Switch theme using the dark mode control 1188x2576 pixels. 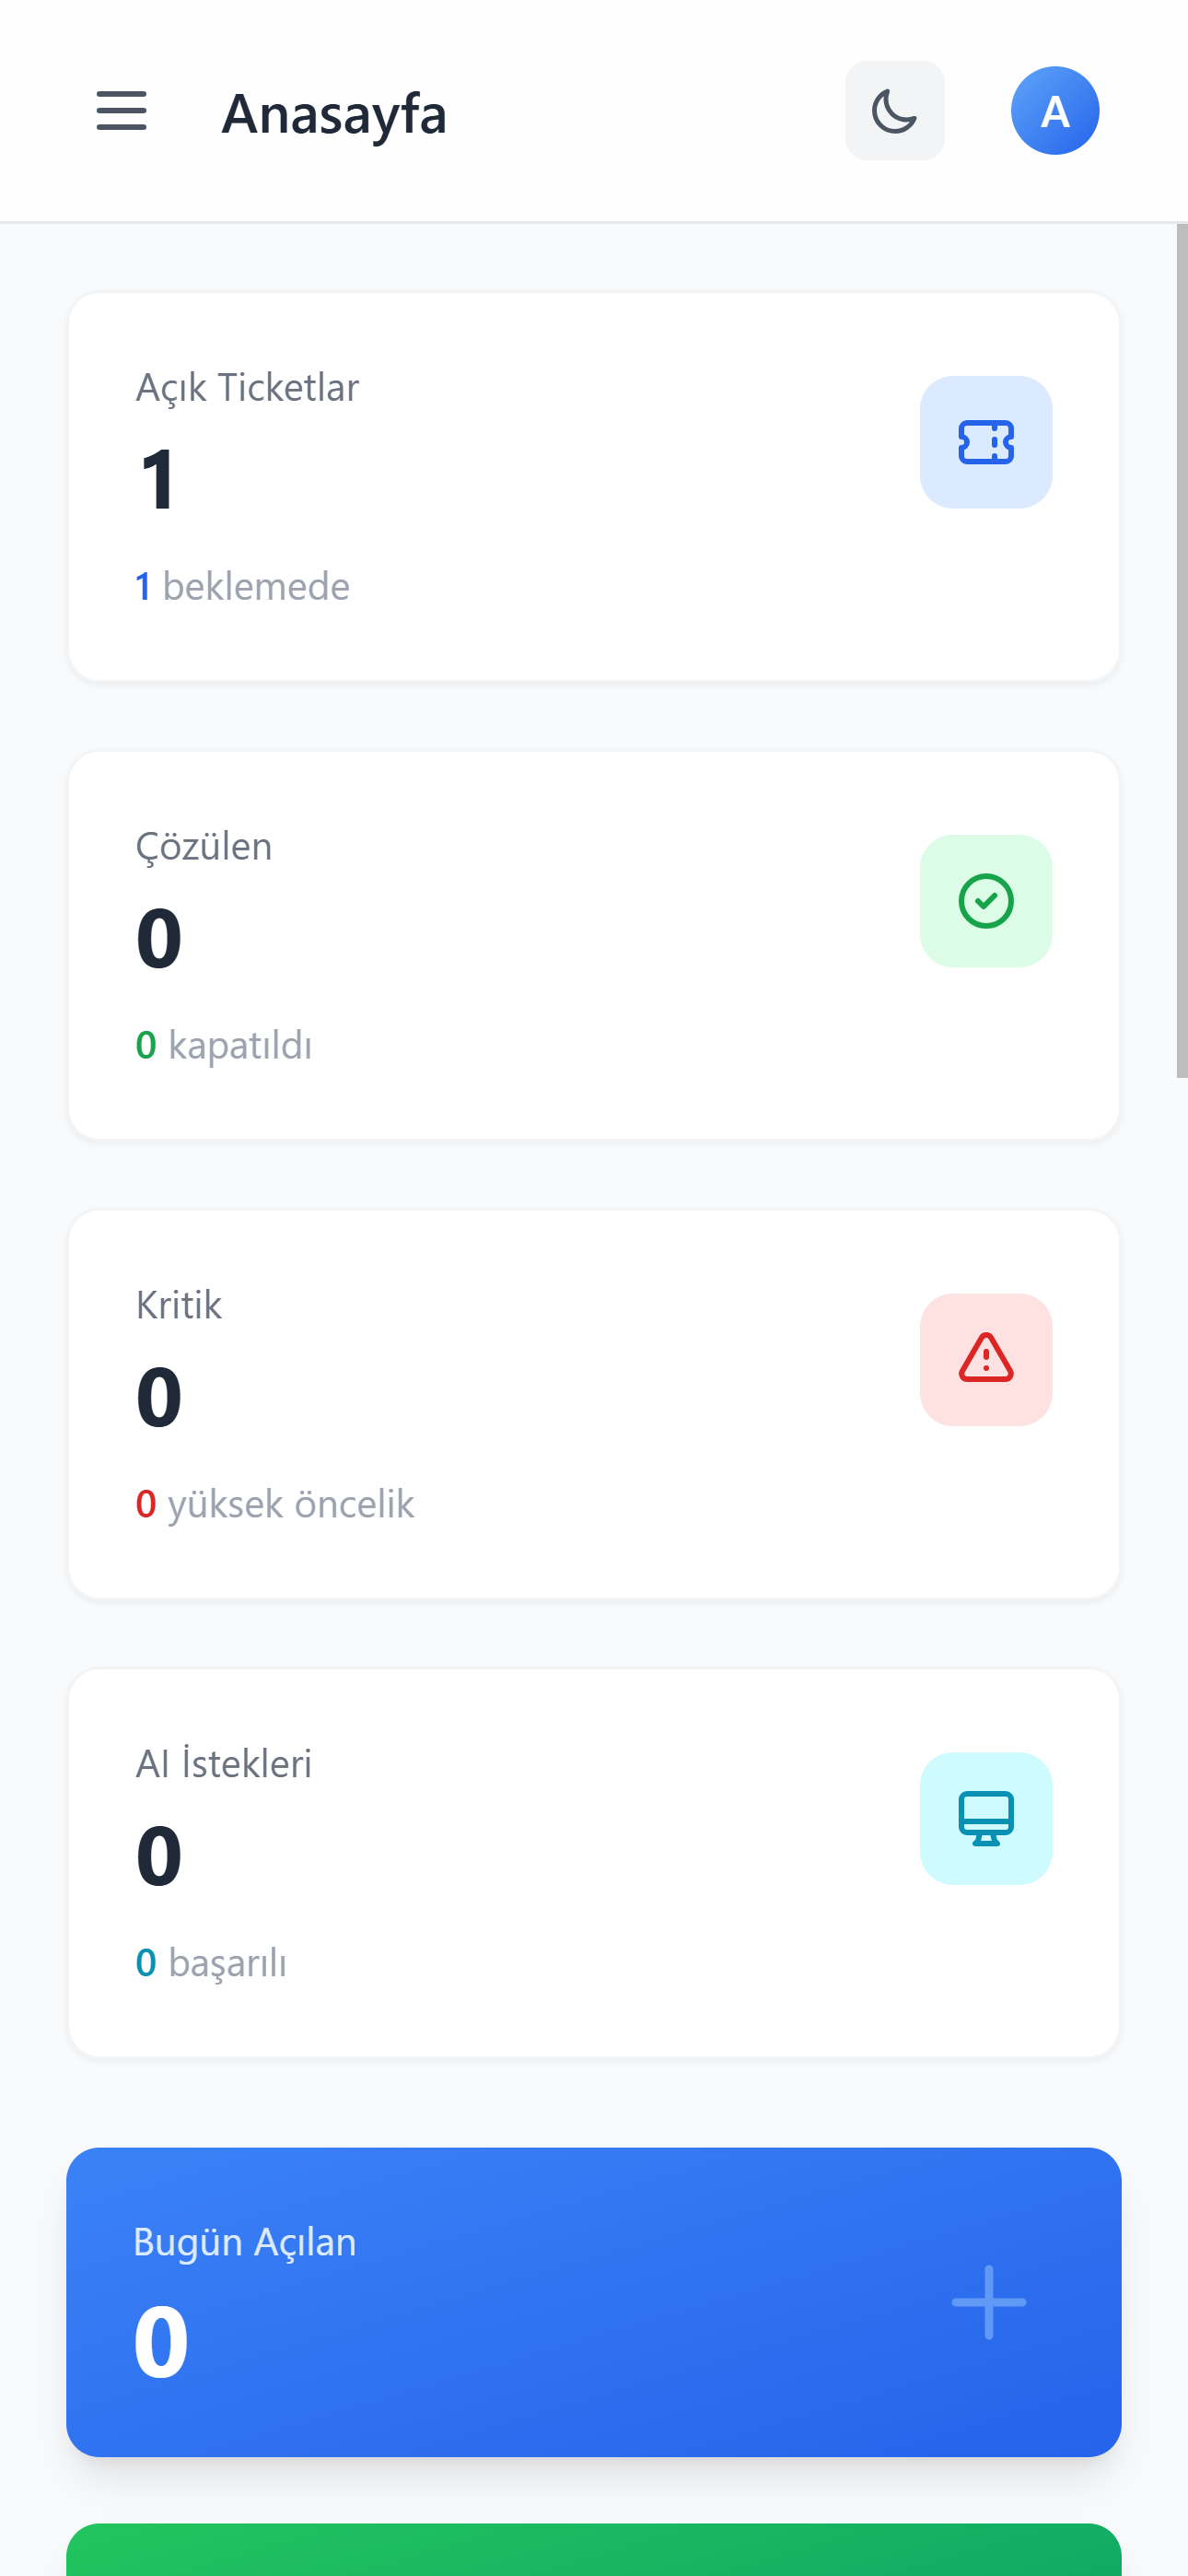[893, 110]
